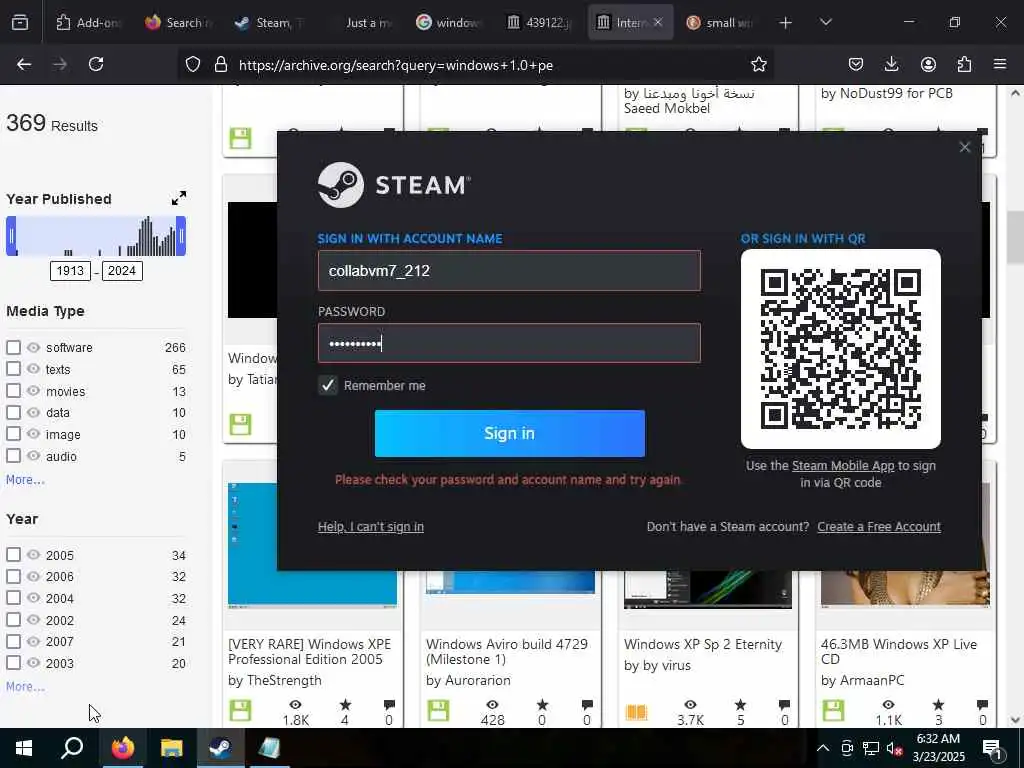Click the account name input field
The height and width of the screenshot is (768, 1024).
(x=509, y=270)
